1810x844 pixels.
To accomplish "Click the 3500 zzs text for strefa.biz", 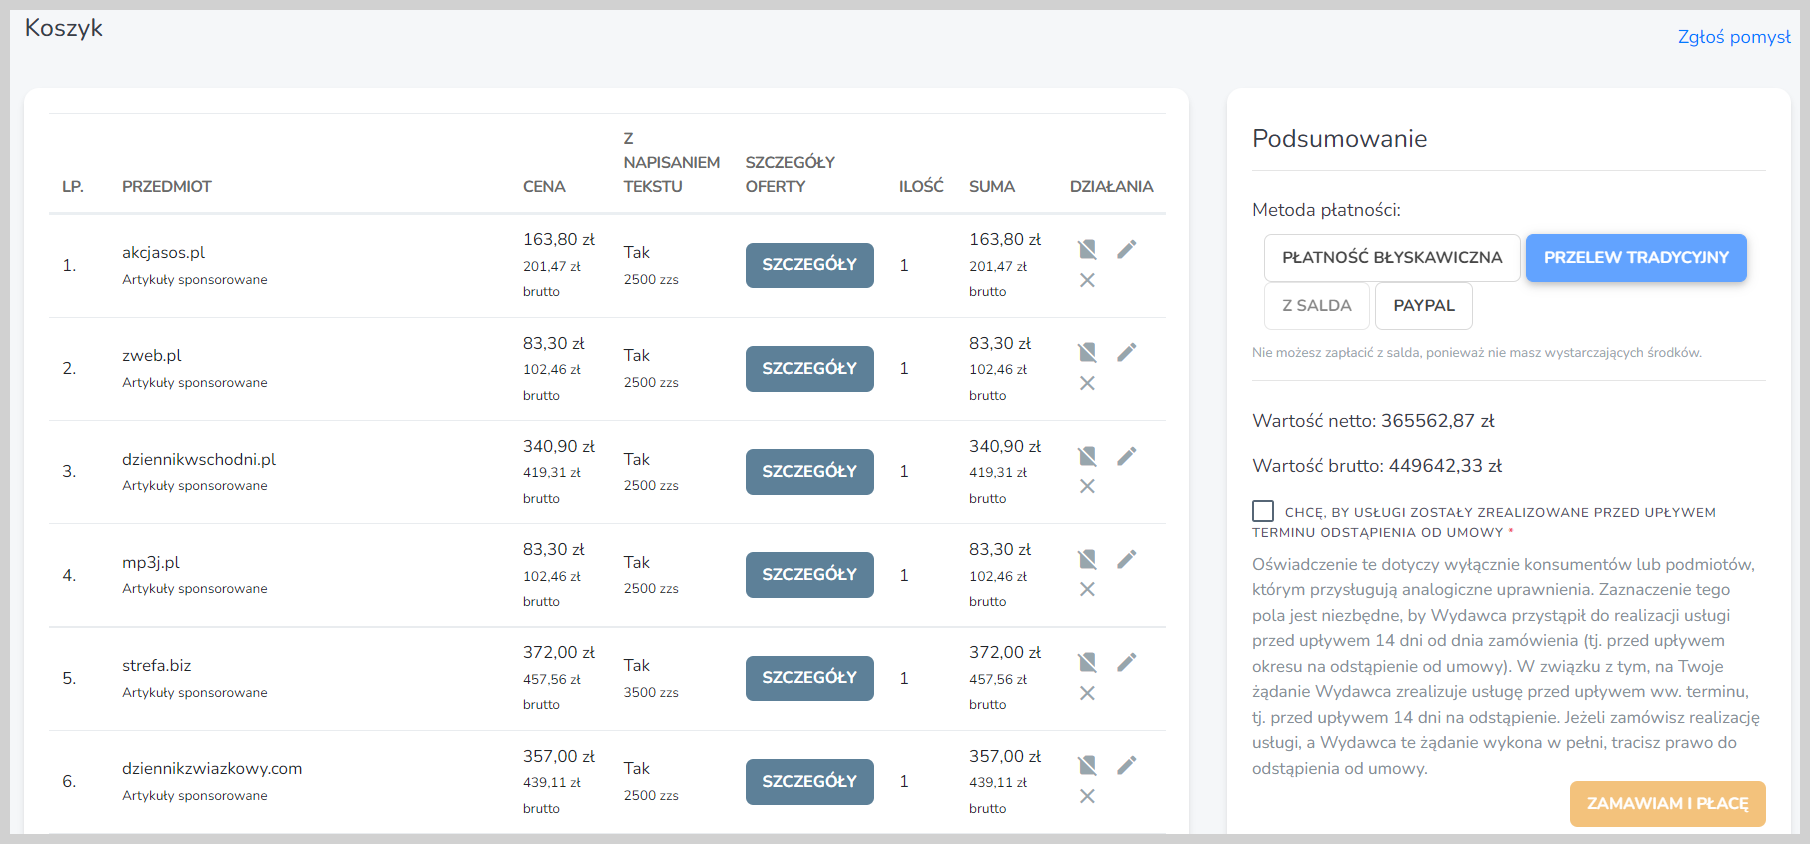I will 651,692.
